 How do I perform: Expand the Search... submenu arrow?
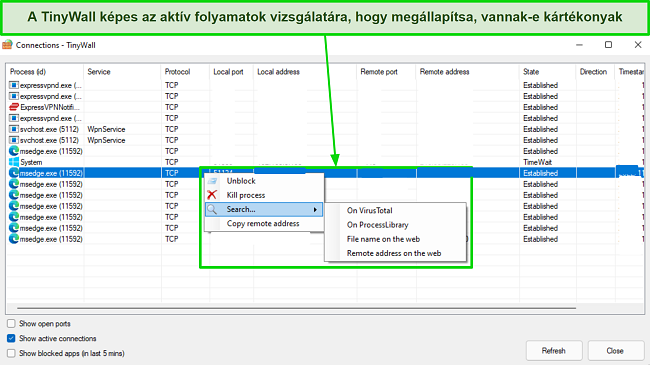(315, 209)
